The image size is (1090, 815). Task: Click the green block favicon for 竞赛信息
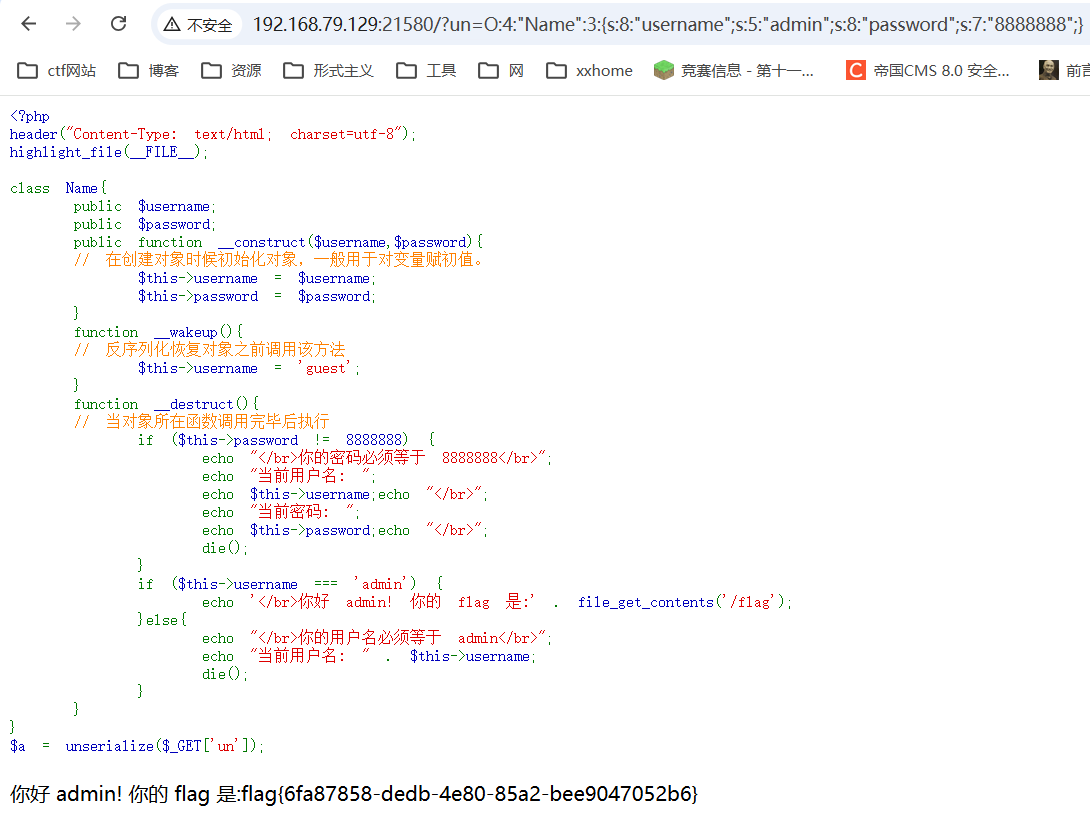coord(664,70)
